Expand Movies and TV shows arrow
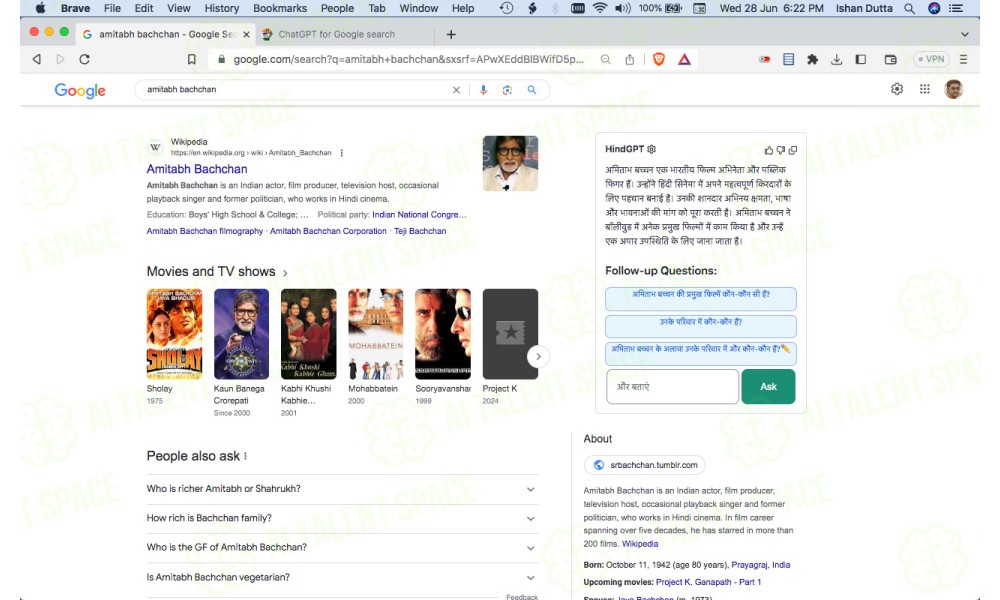The image size is (1000, 600). click(x=285, y=273)
